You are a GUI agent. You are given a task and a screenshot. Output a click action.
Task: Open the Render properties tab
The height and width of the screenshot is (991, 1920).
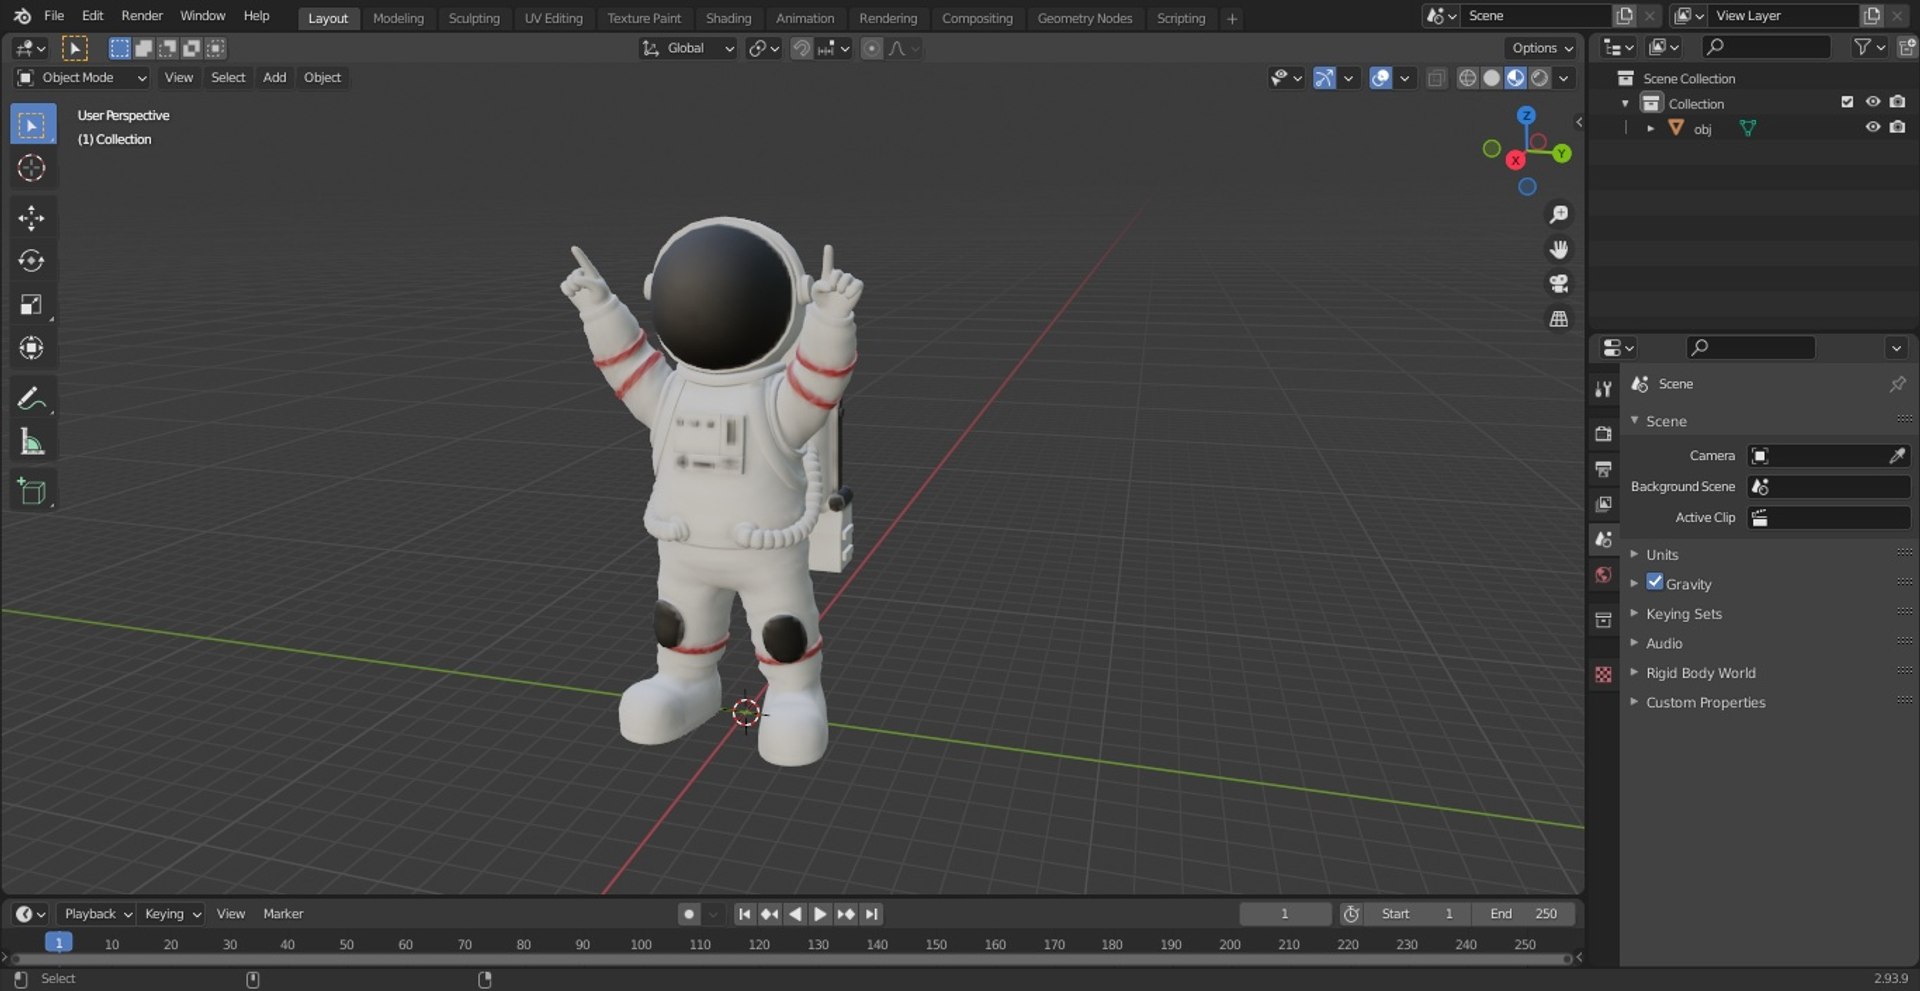click(1604, 433)
